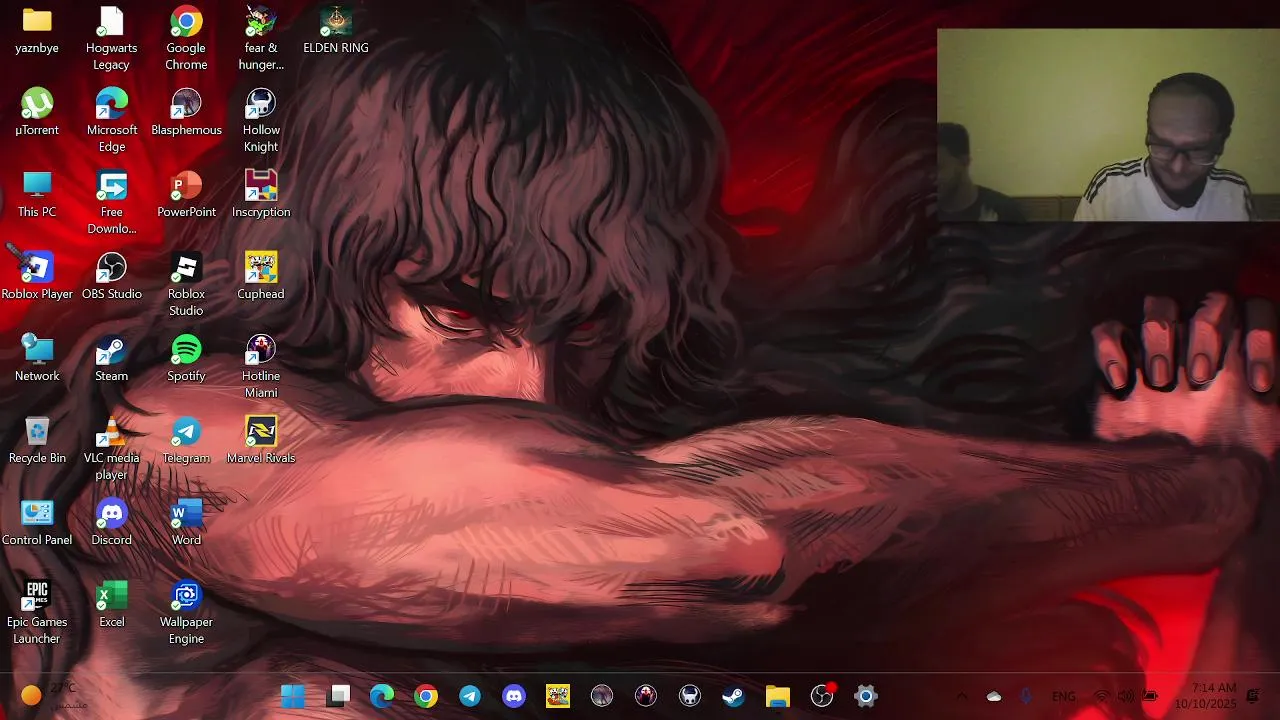
Task: Open the OneDrive cloud tray icon
Action: (994, 696)
